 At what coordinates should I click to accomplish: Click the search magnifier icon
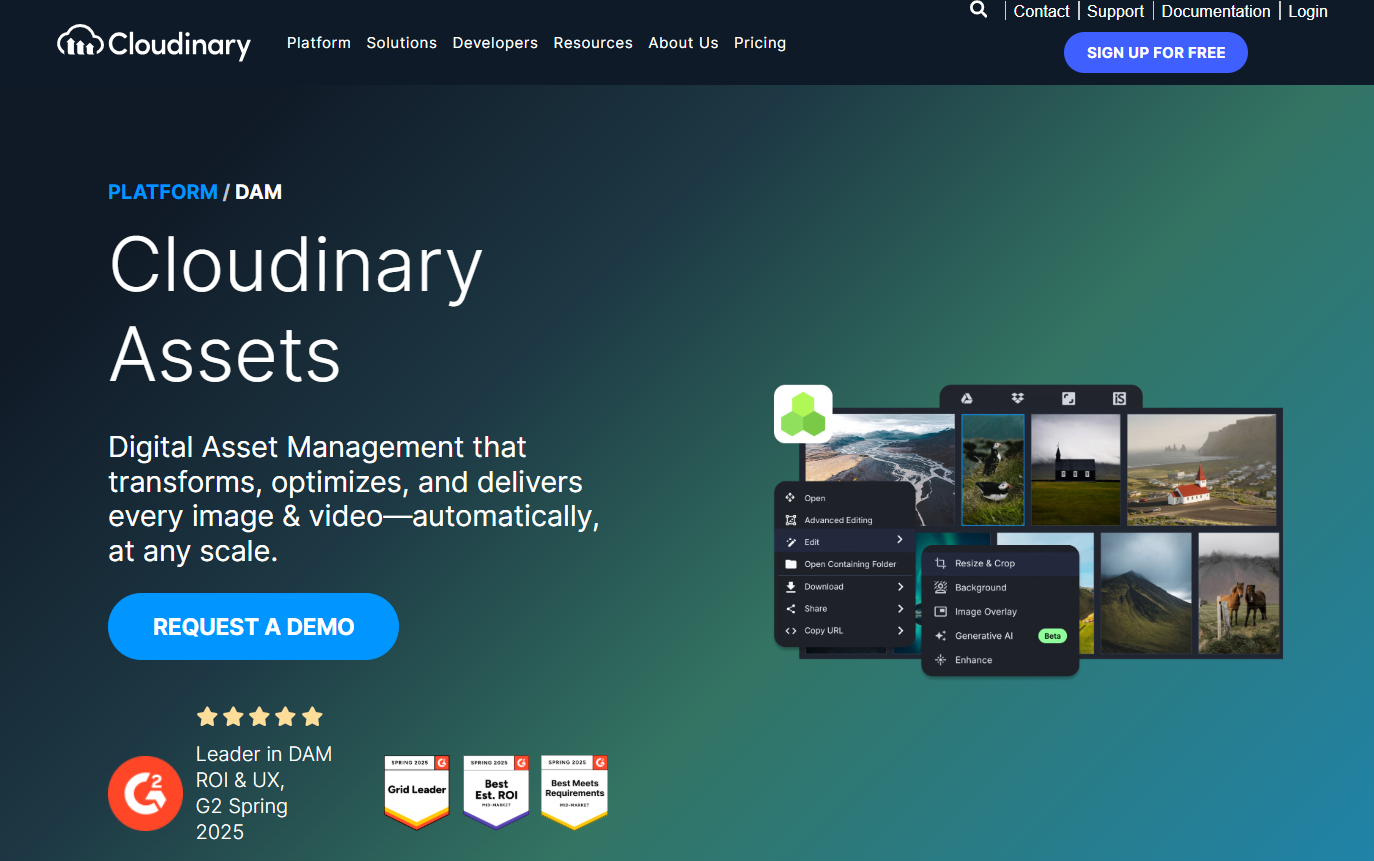tap(979, 10)
